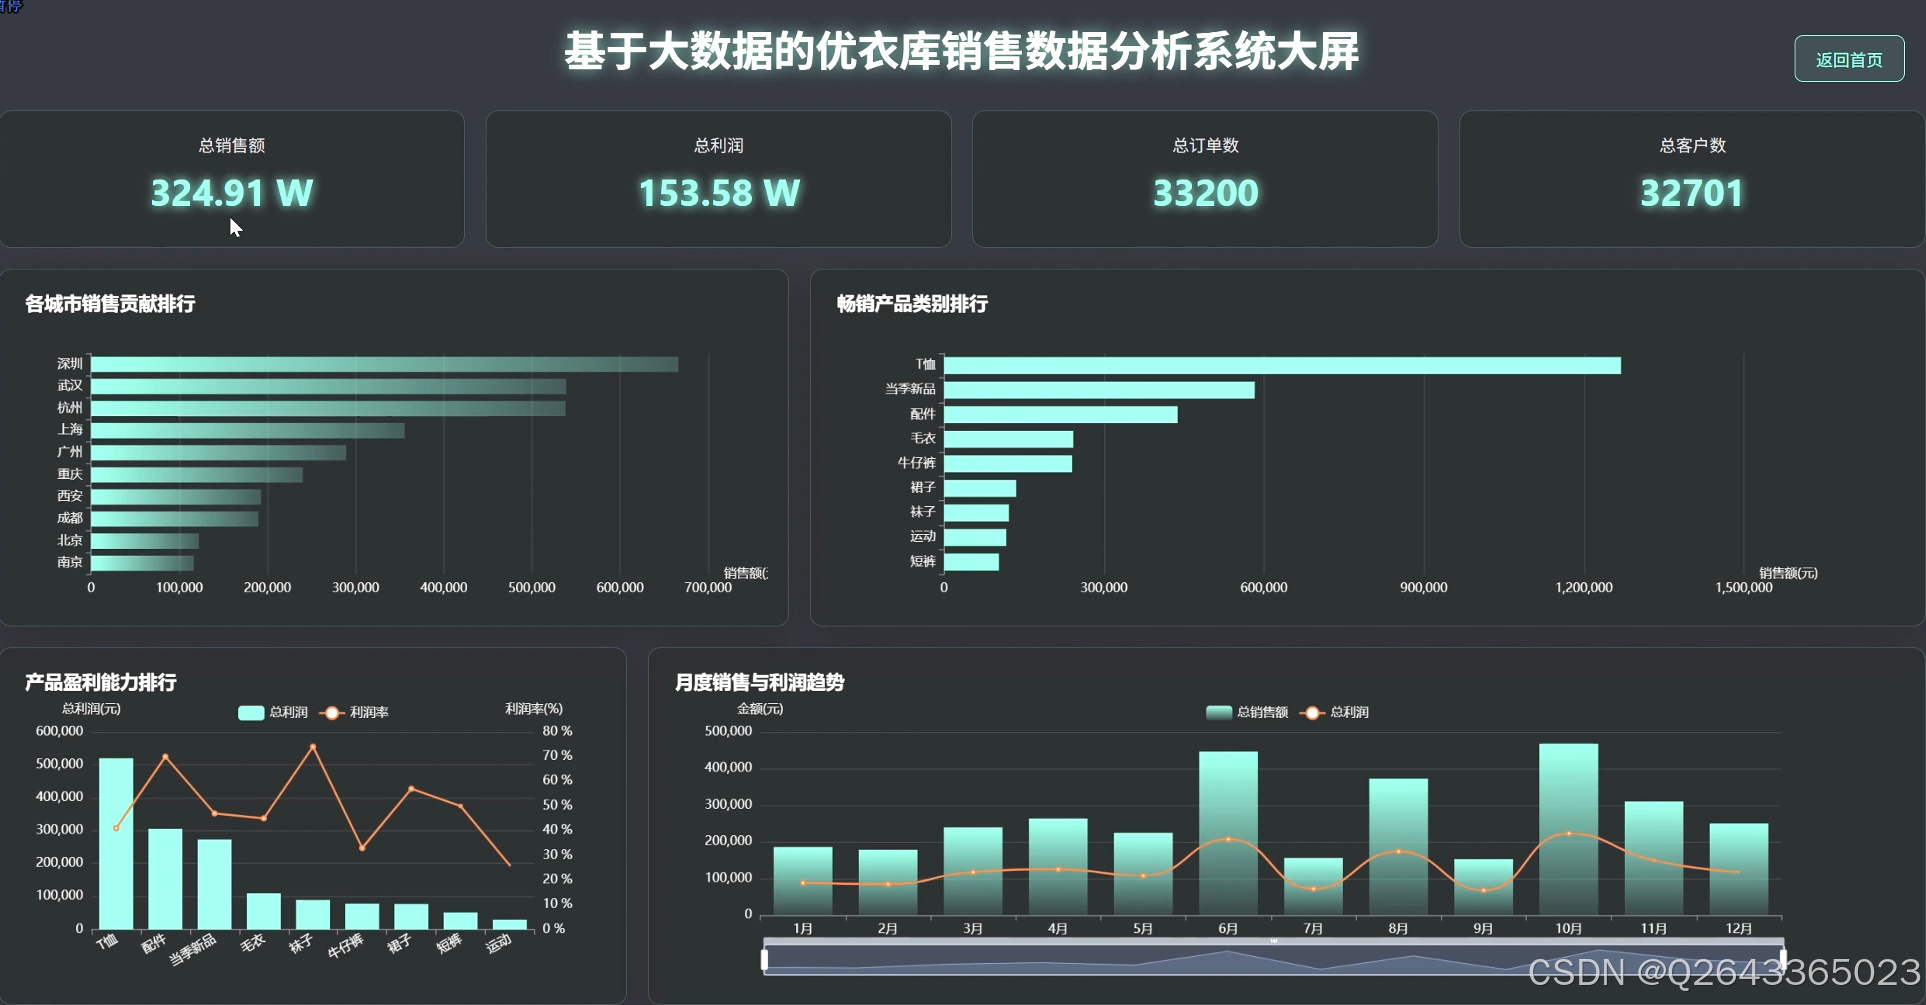Click the 畅销产品类别排行 panel title
1926x1005 pixels.
click(912, 303)
